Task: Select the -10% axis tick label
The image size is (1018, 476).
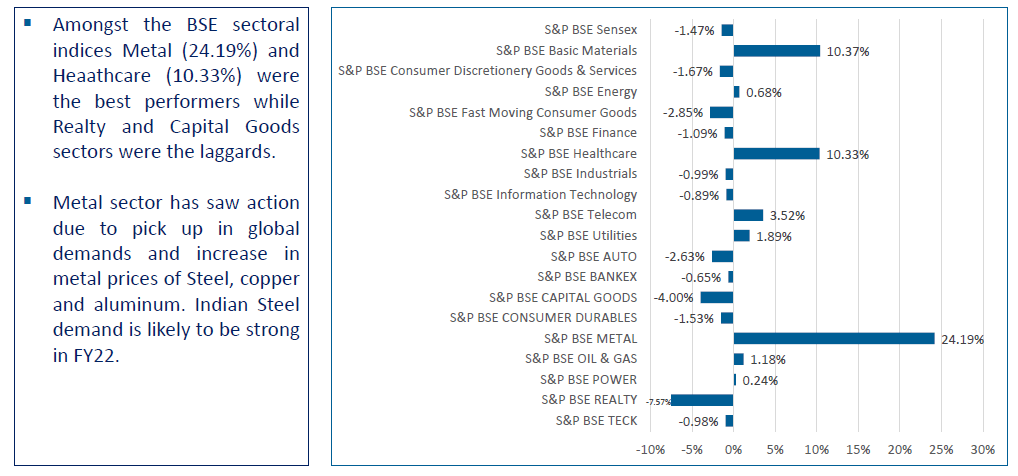Action: pos(650,447)
